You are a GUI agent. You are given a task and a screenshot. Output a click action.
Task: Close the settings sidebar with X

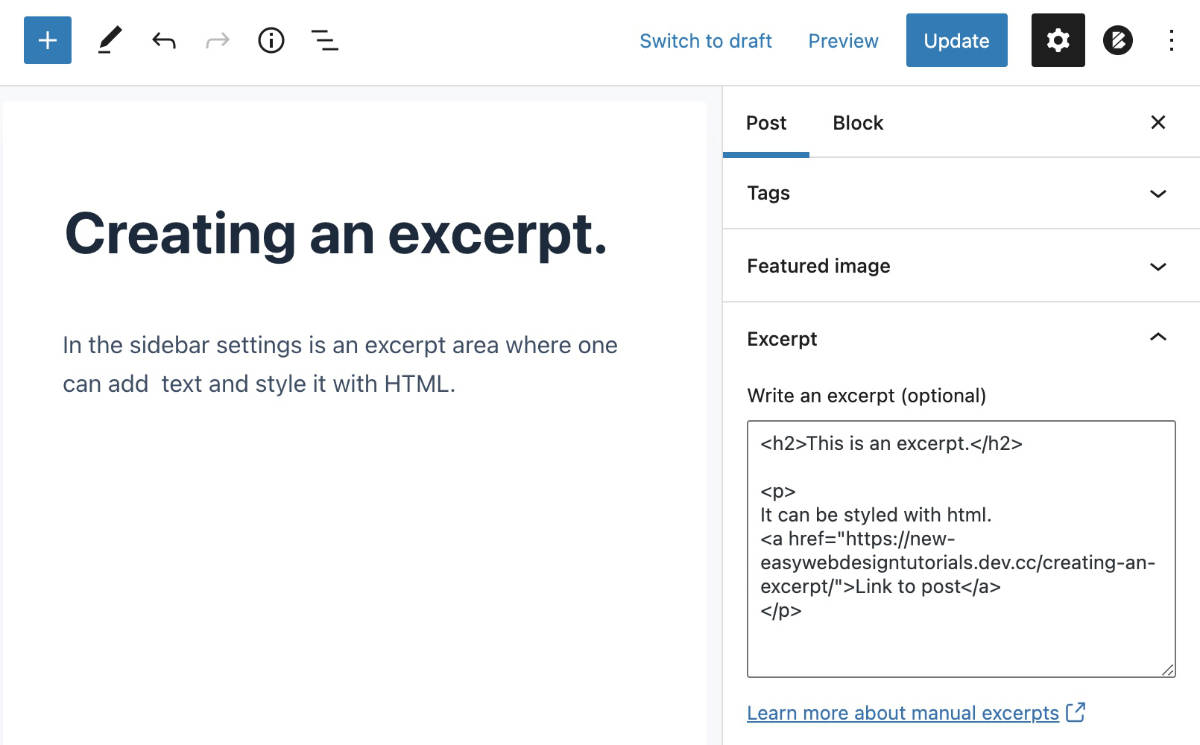1158,122
